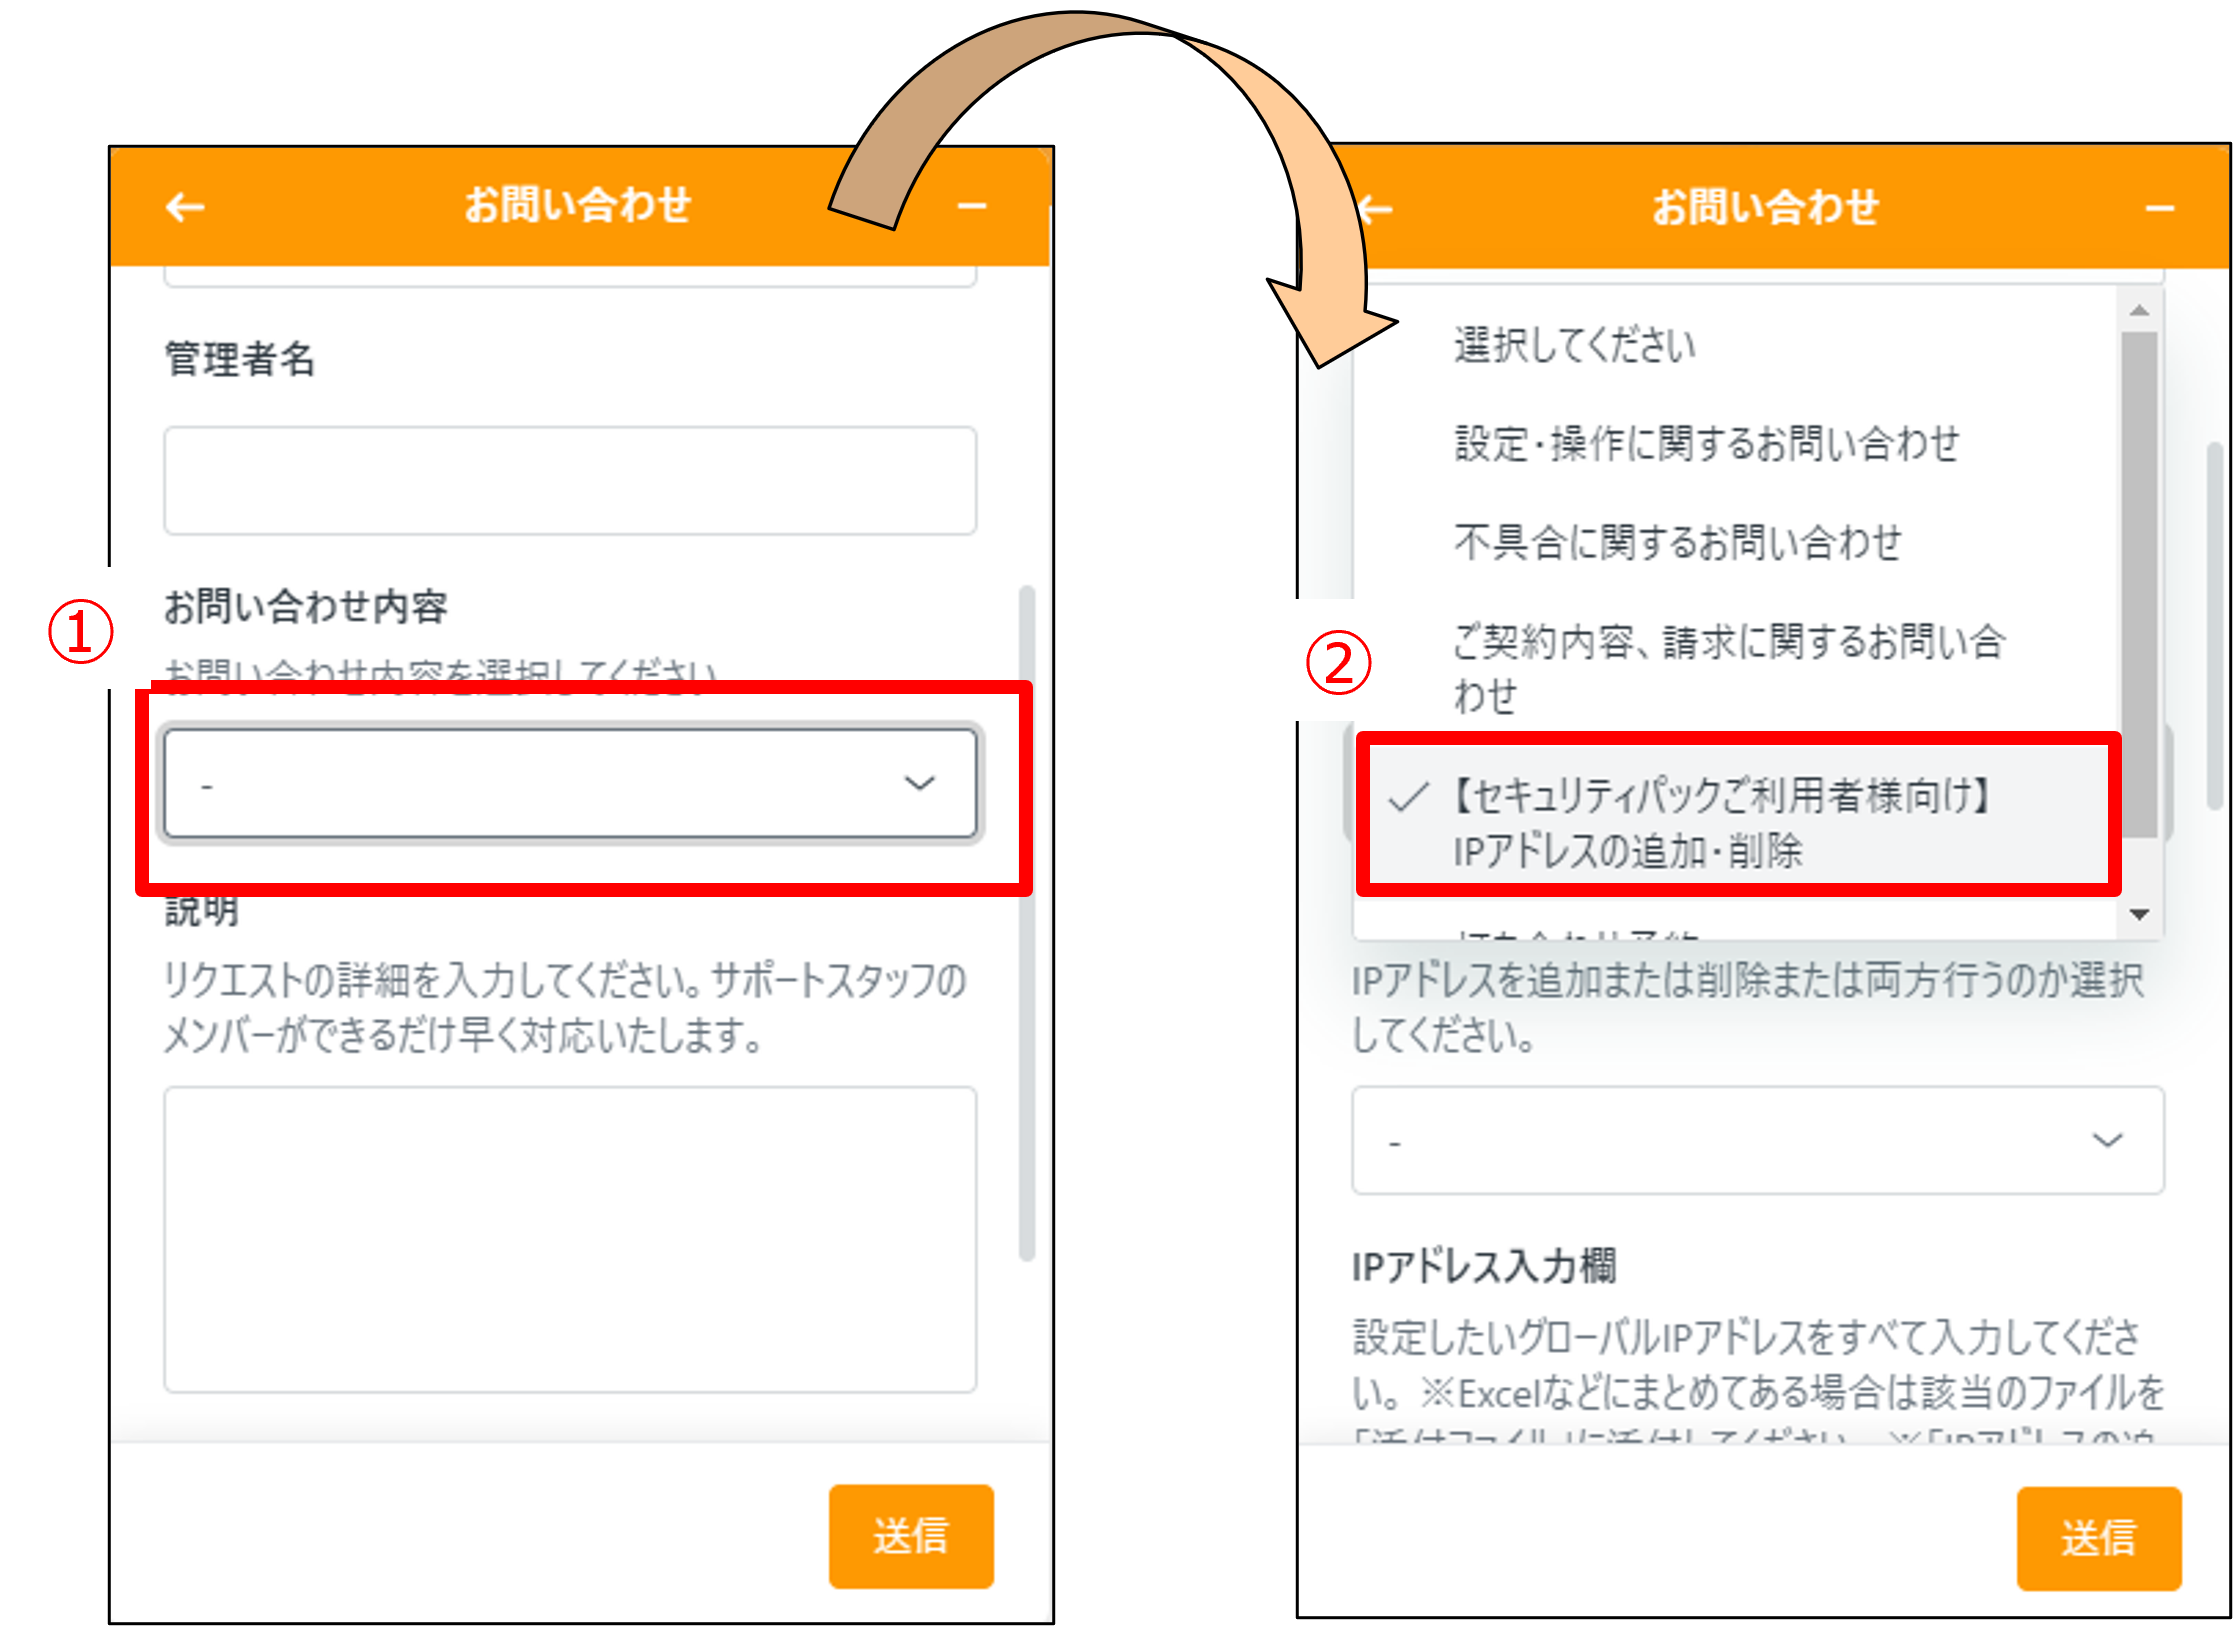2233x1626 pixels.
Task: Open IP address add/delete selection dropdown
Action: click(x=1757, y=1140)
